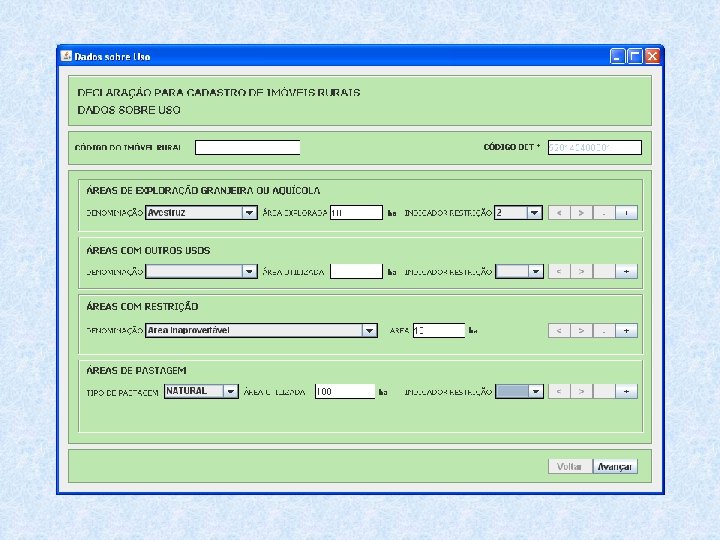
Task: Open Indicador Restrição dropdown in Outros Usos
Action: pyautogui.click(x=519, y=271)
